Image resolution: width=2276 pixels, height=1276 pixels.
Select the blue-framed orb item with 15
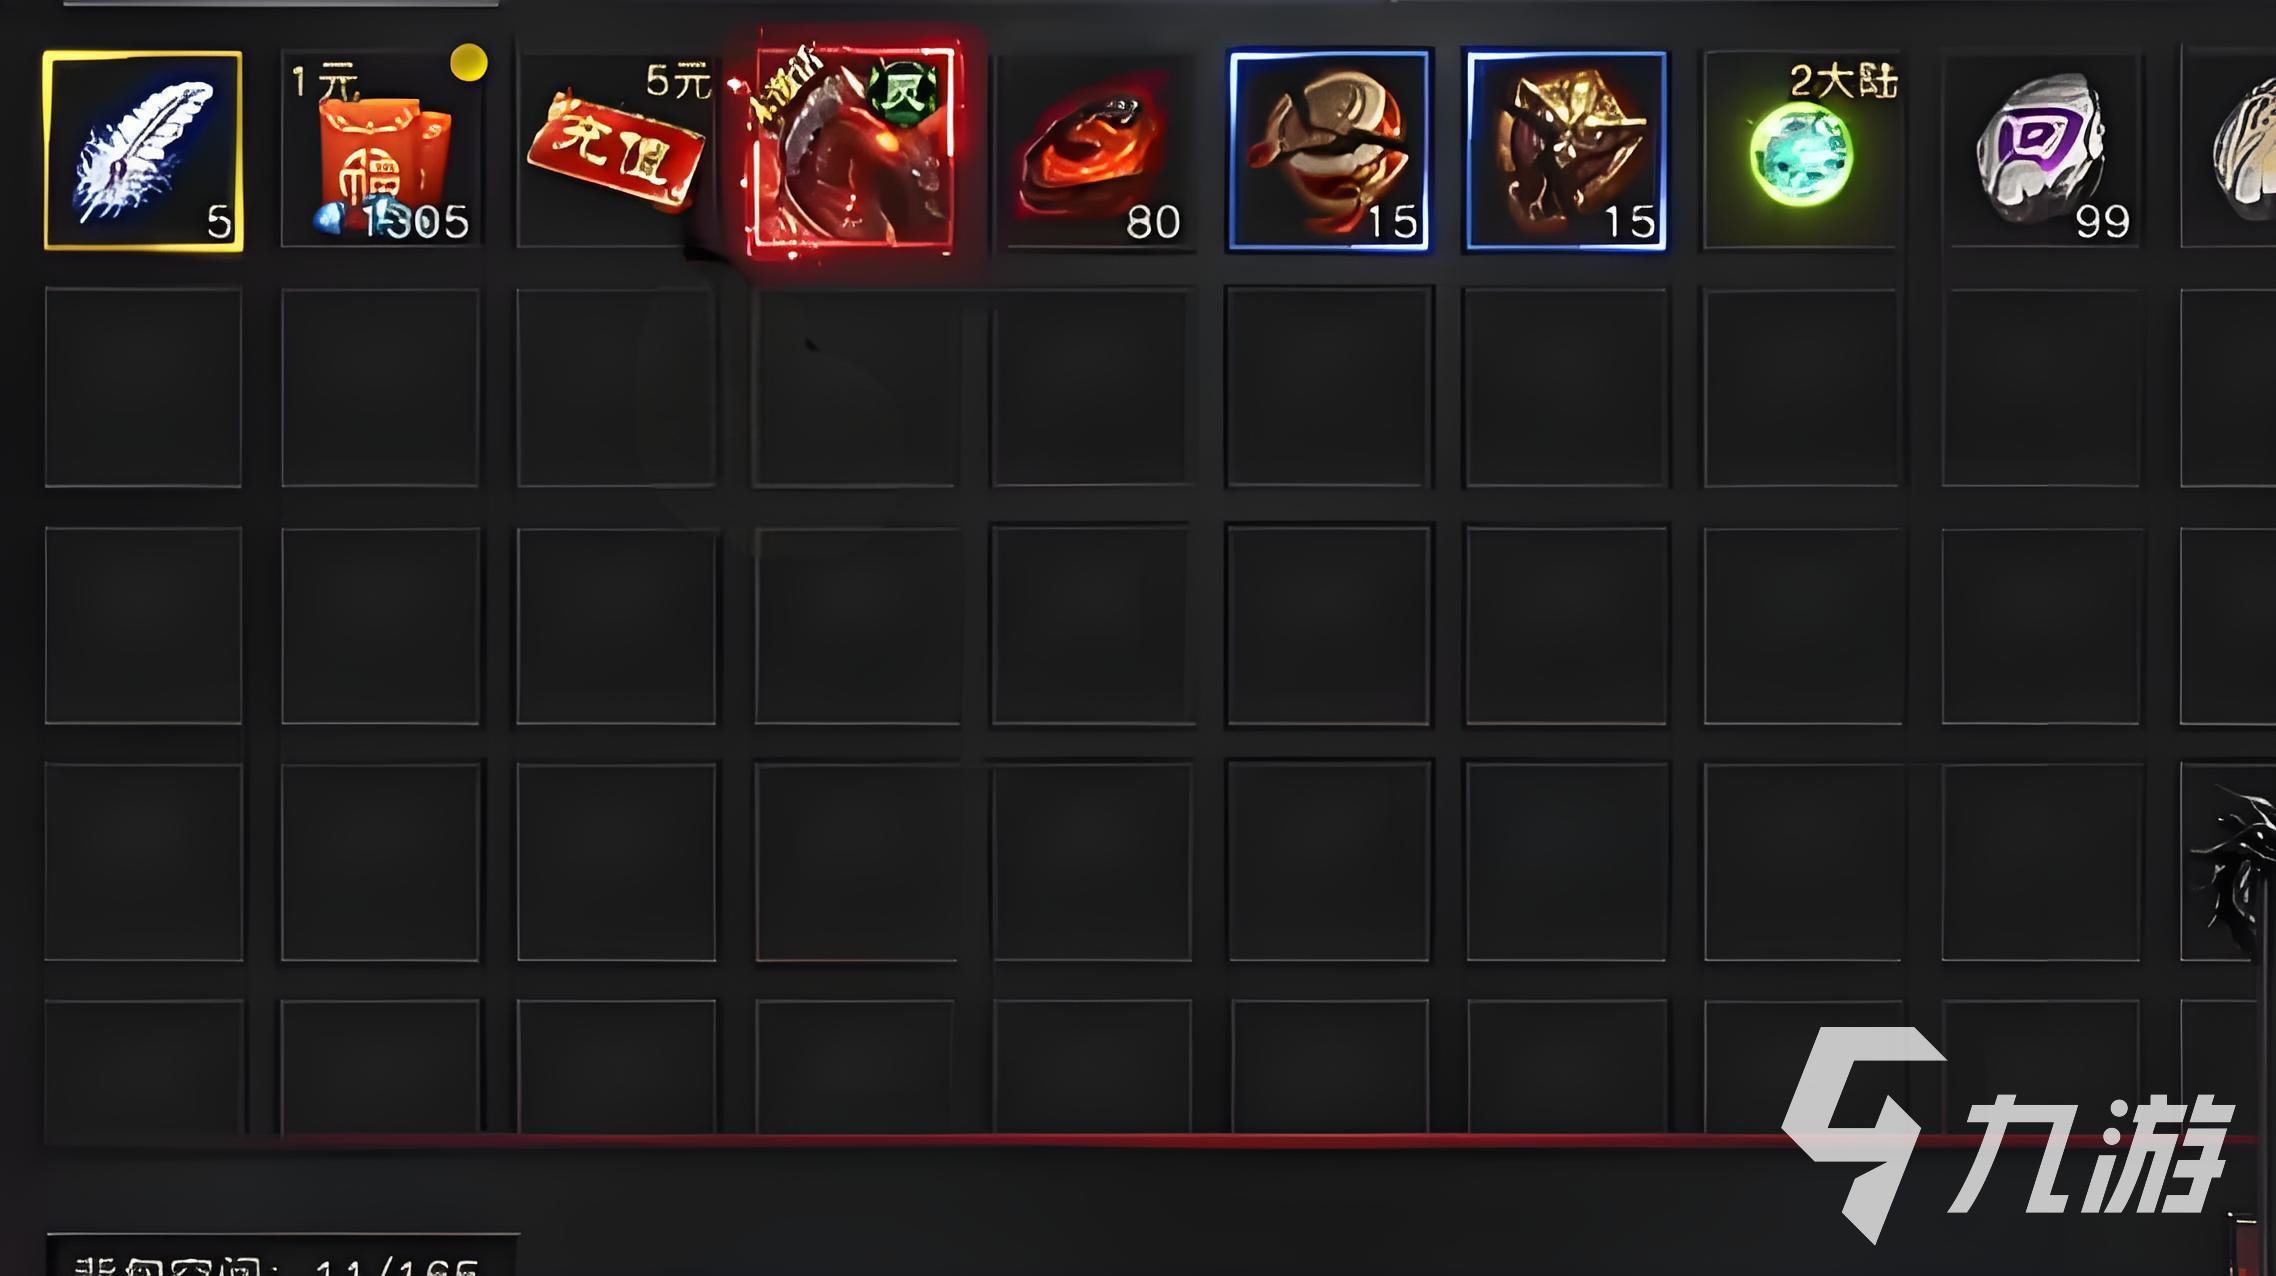pos(1329,150)
